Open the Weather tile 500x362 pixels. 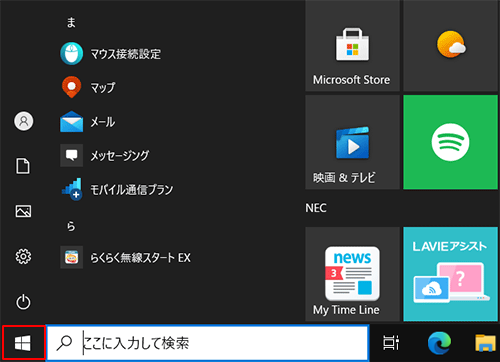[451, 46]
